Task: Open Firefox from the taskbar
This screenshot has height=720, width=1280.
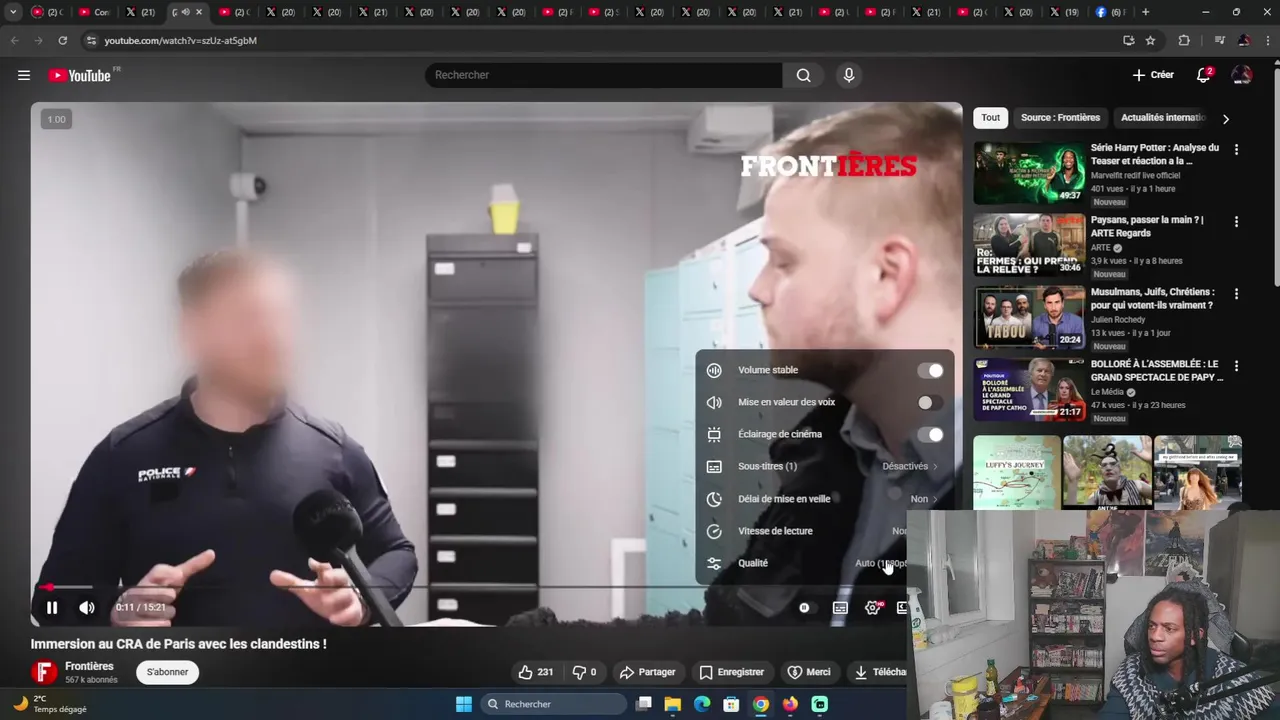Action: click(790, 704)
